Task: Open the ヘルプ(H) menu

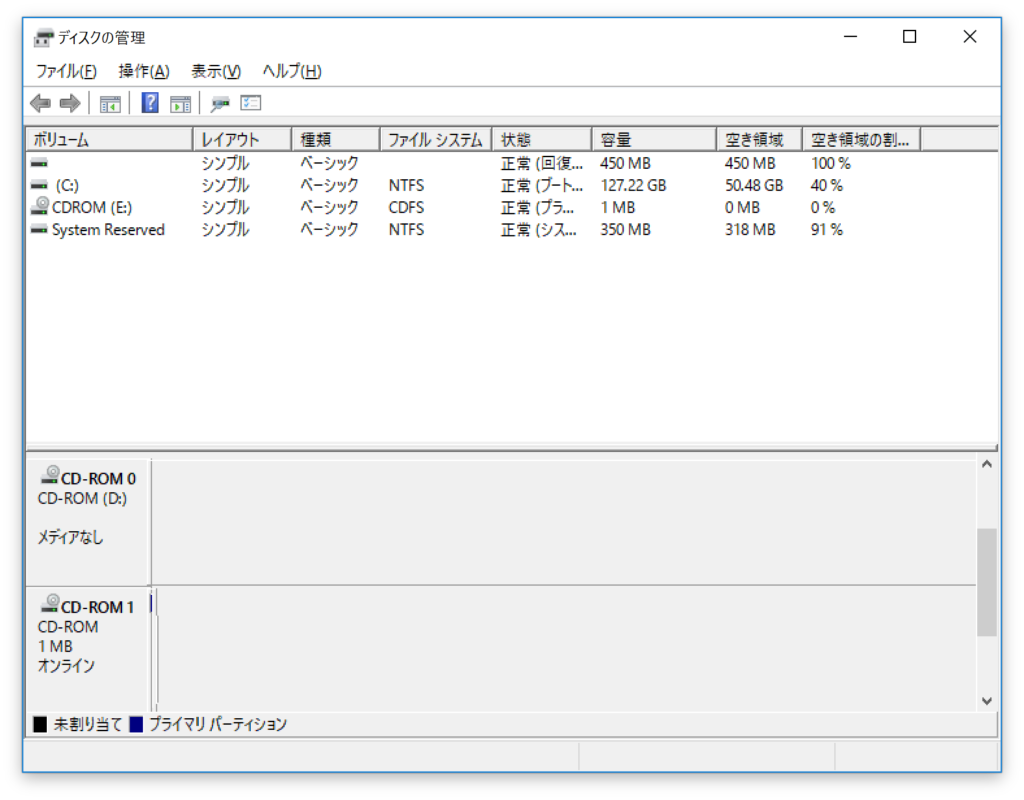Action: point(292,71)
